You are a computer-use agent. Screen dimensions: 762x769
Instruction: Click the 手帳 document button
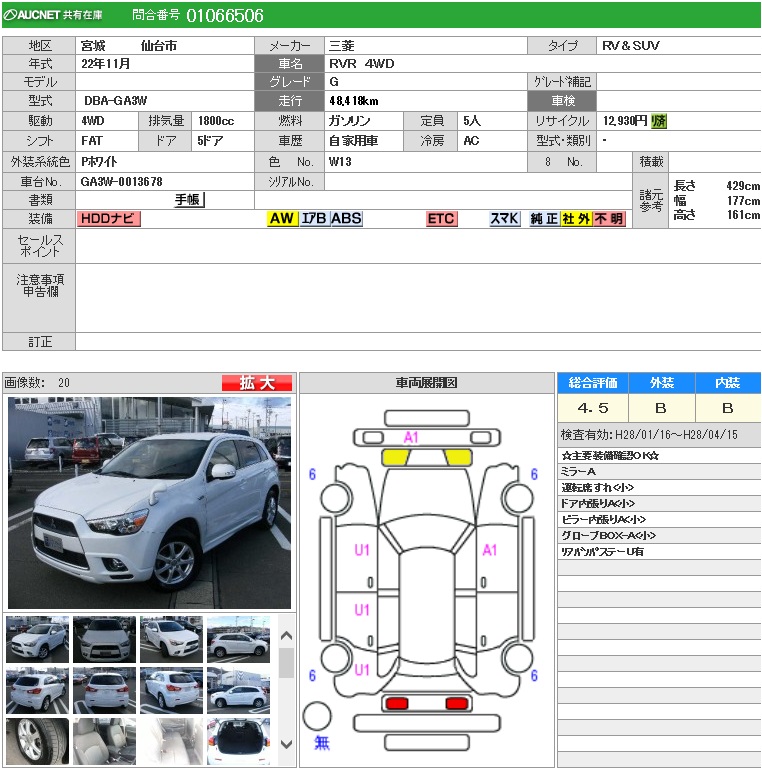coord(189,200)
